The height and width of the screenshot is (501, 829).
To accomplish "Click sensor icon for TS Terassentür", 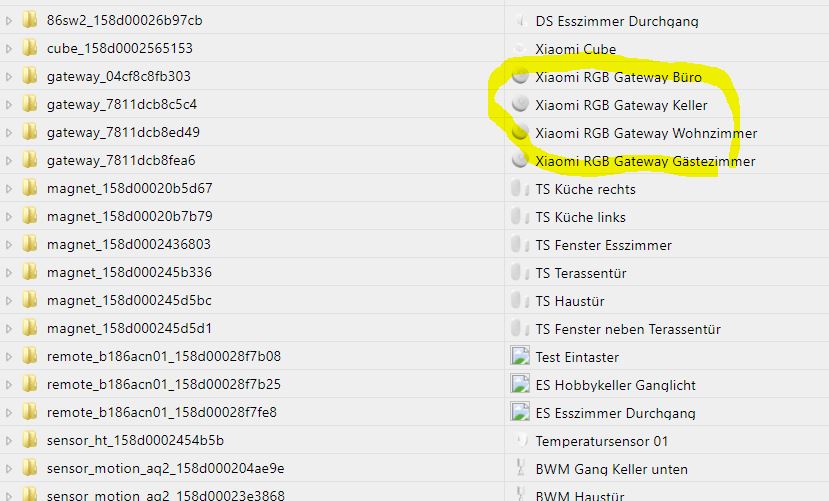I will point(520,273).
